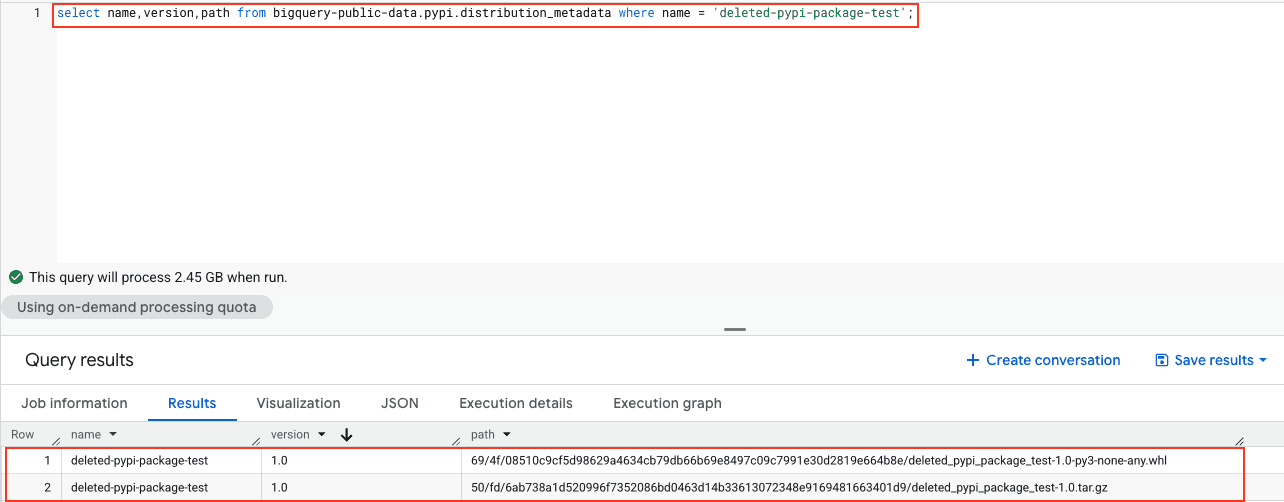Click version 1.0 in row 2
Viewport: 1284px width, 502px height.
coord(279,487)
